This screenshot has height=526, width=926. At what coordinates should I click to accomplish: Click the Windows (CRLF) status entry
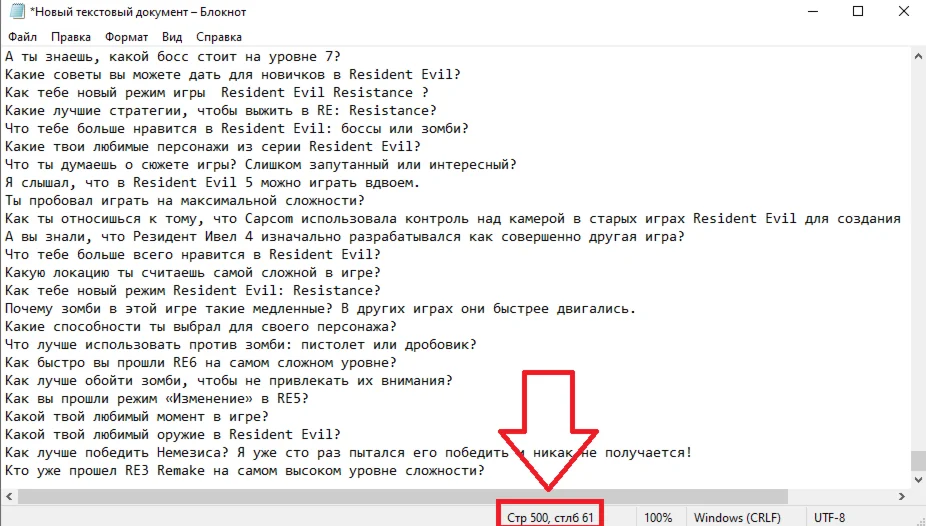(737, 518)
